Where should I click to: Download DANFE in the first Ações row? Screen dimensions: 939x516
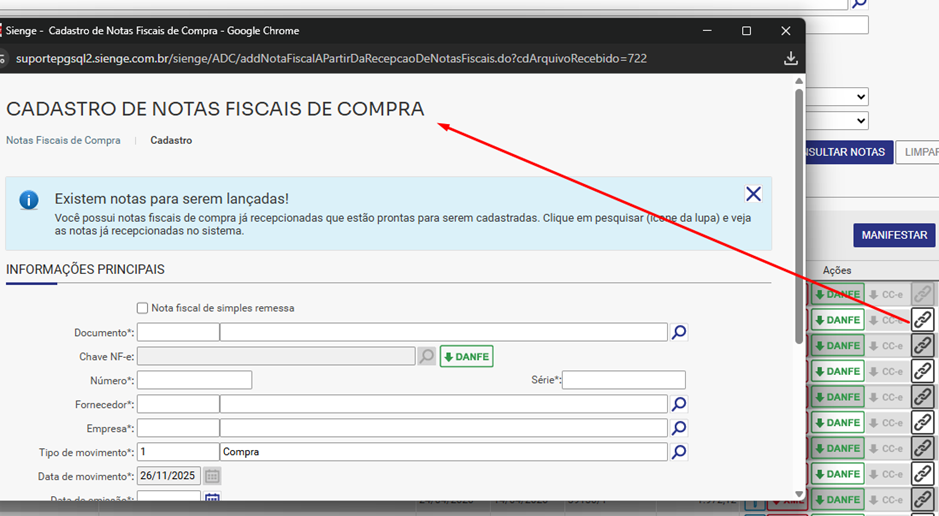pyautogui.click(x=838, y=294)
